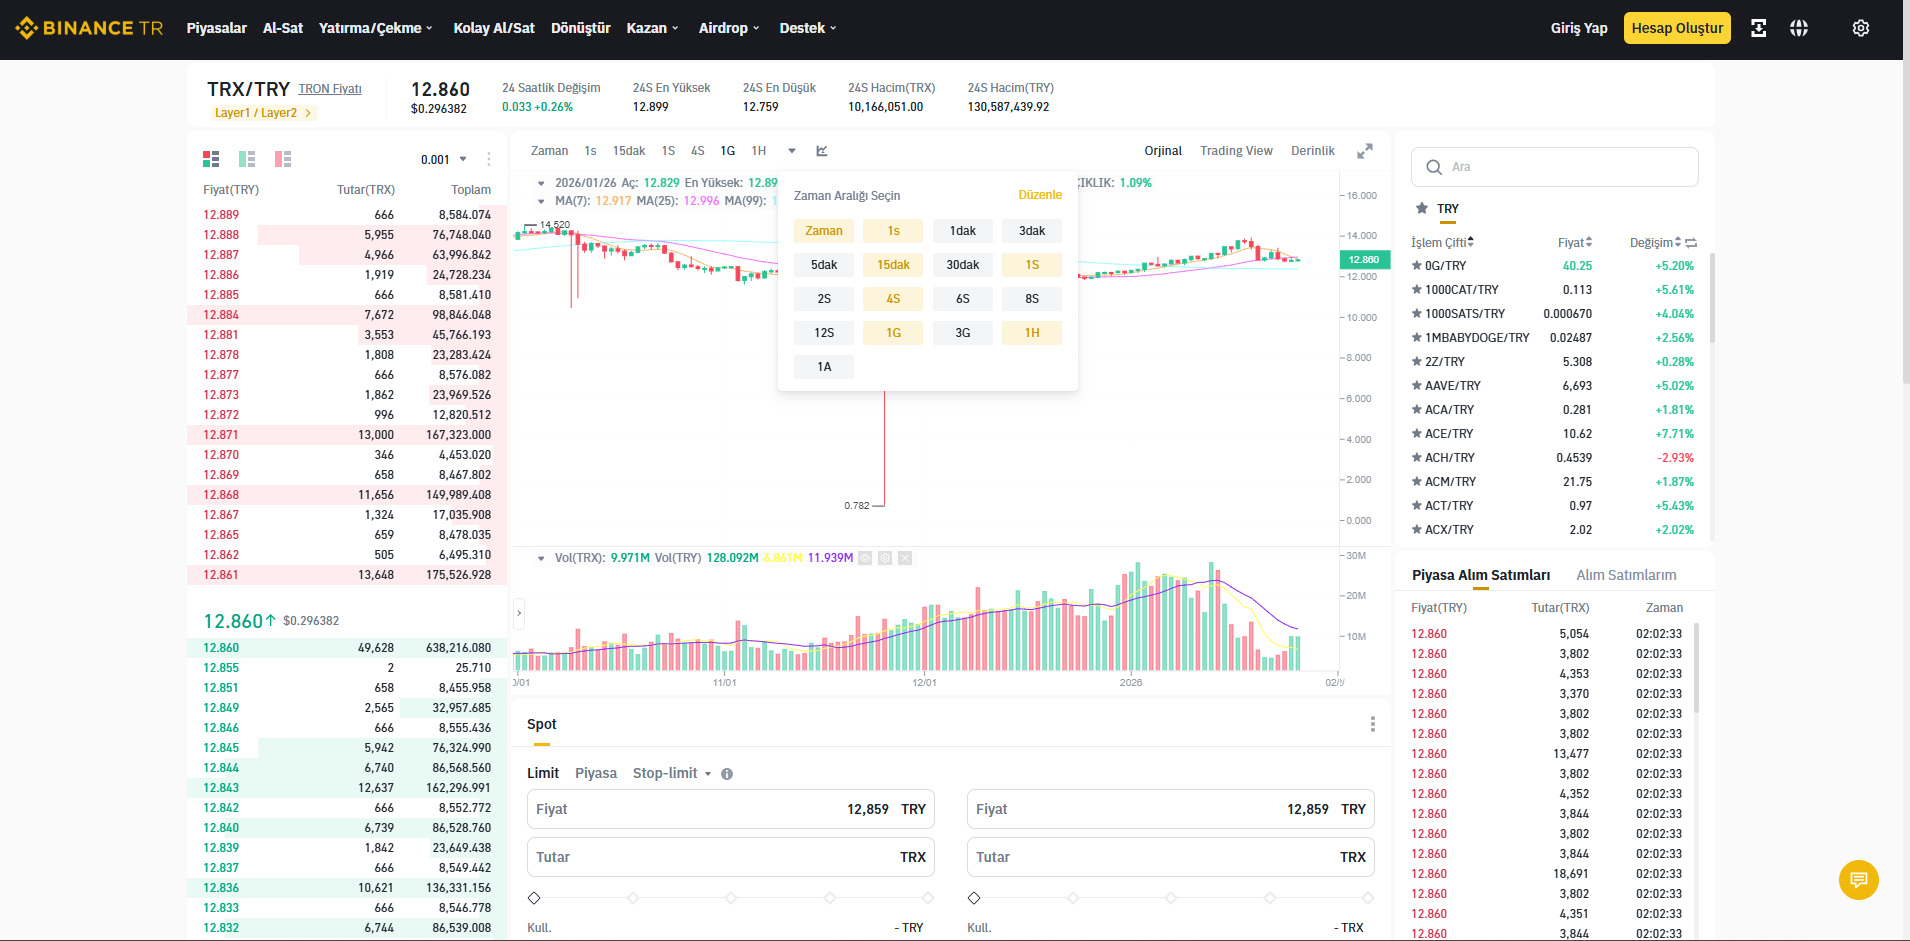Image resolution: width=1910 pixels, height=941 pixels.
Task: Expand Stop-limit order type dropdown
Action: (x=672, y=773)
